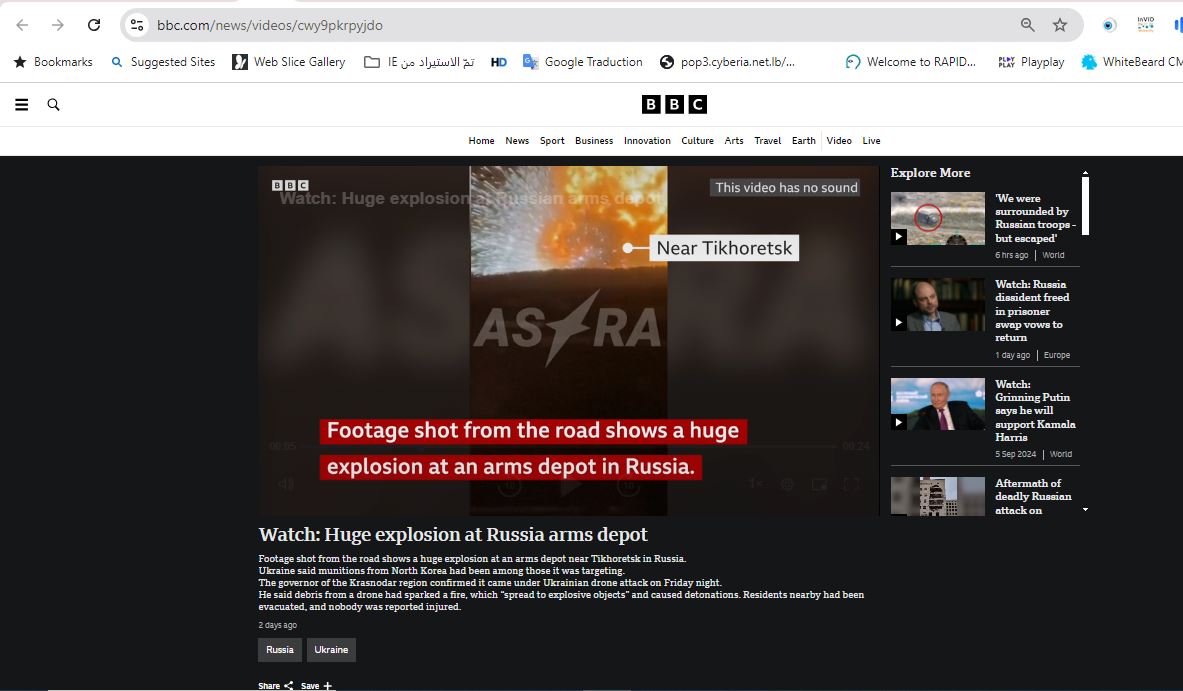Click the Russia topic tag
Image resolution: width=1183 pixels, height=691 pixels.
click(x=280, y=650)
